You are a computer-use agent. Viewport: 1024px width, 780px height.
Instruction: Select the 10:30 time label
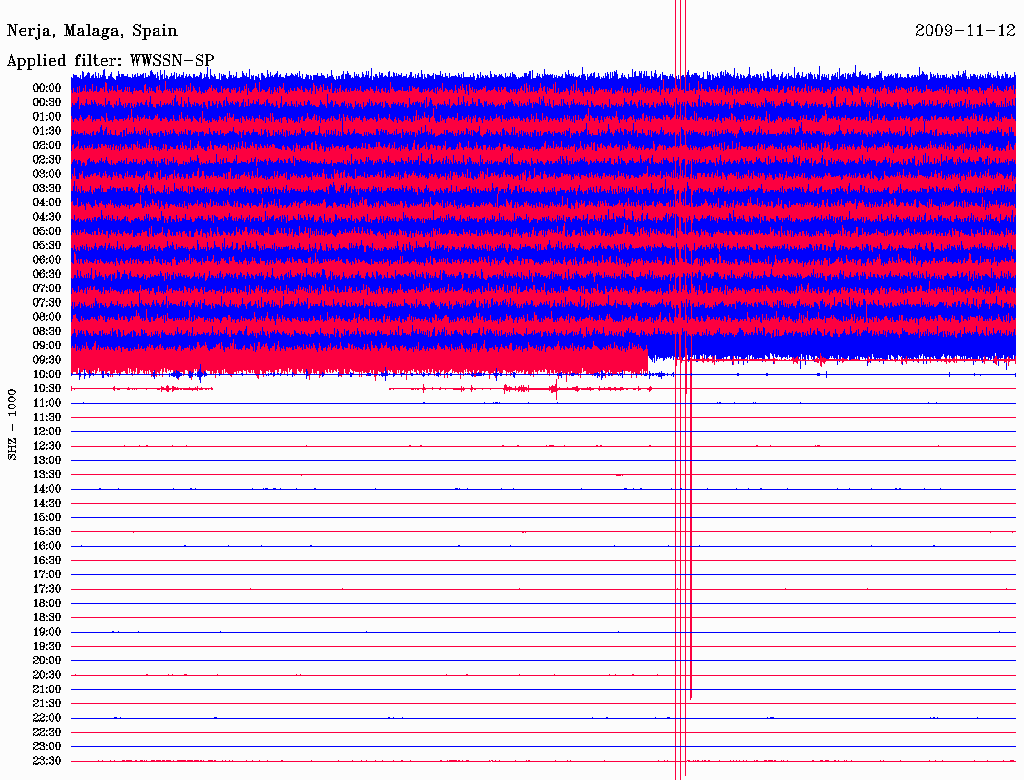coord(47,389)
